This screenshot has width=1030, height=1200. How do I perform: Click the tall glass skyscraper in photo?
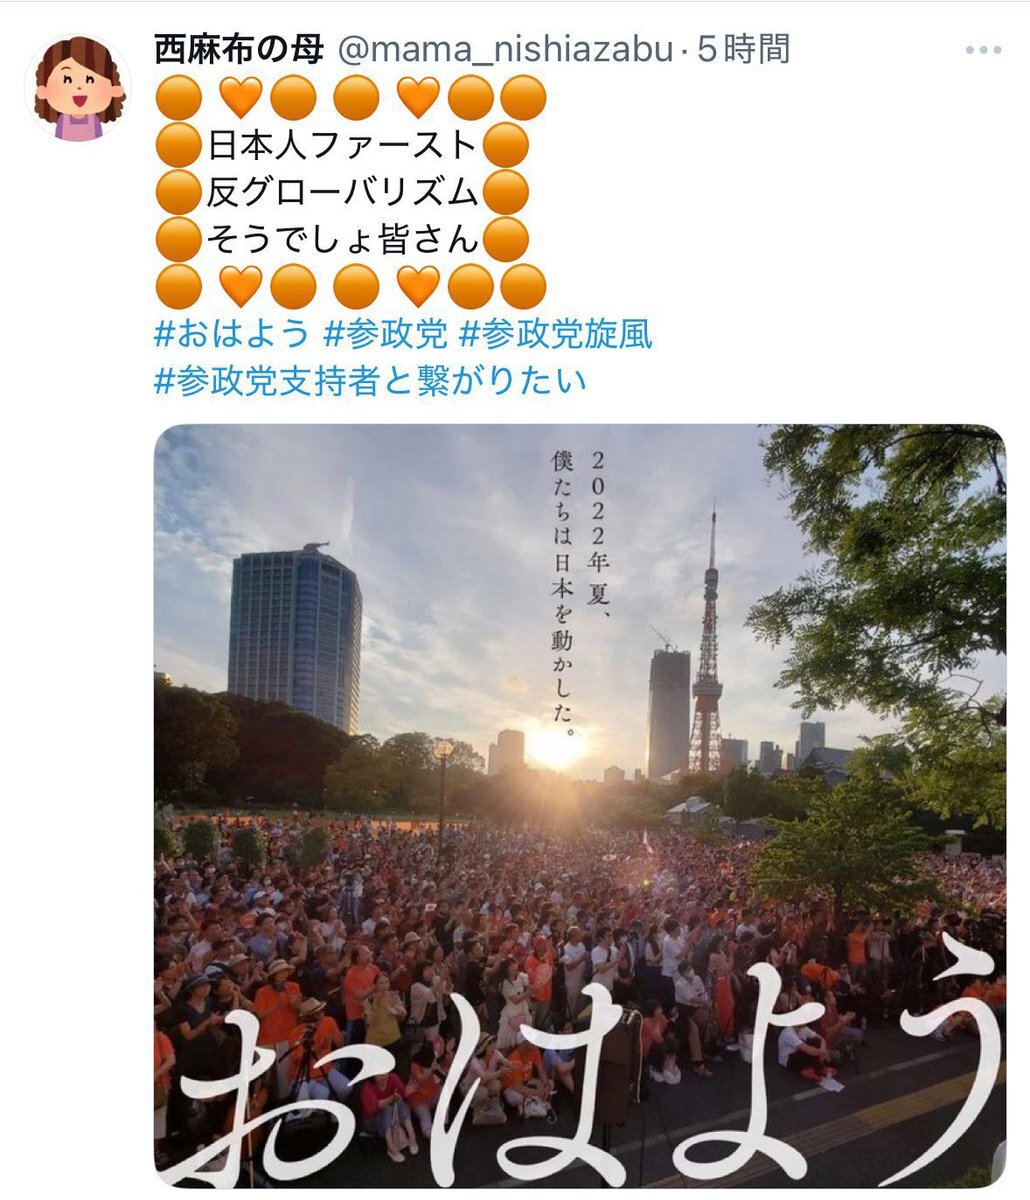[x=294, y=637]
